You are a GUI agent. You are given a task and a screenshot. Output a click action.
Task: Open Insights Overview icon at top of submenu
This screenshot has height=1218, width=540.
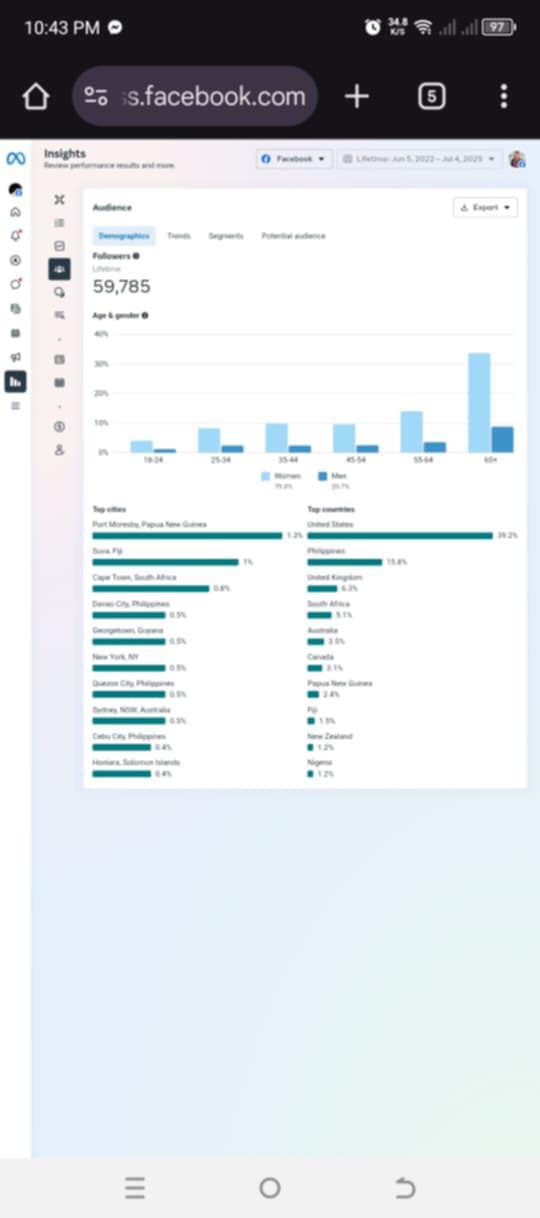(59, 200)
